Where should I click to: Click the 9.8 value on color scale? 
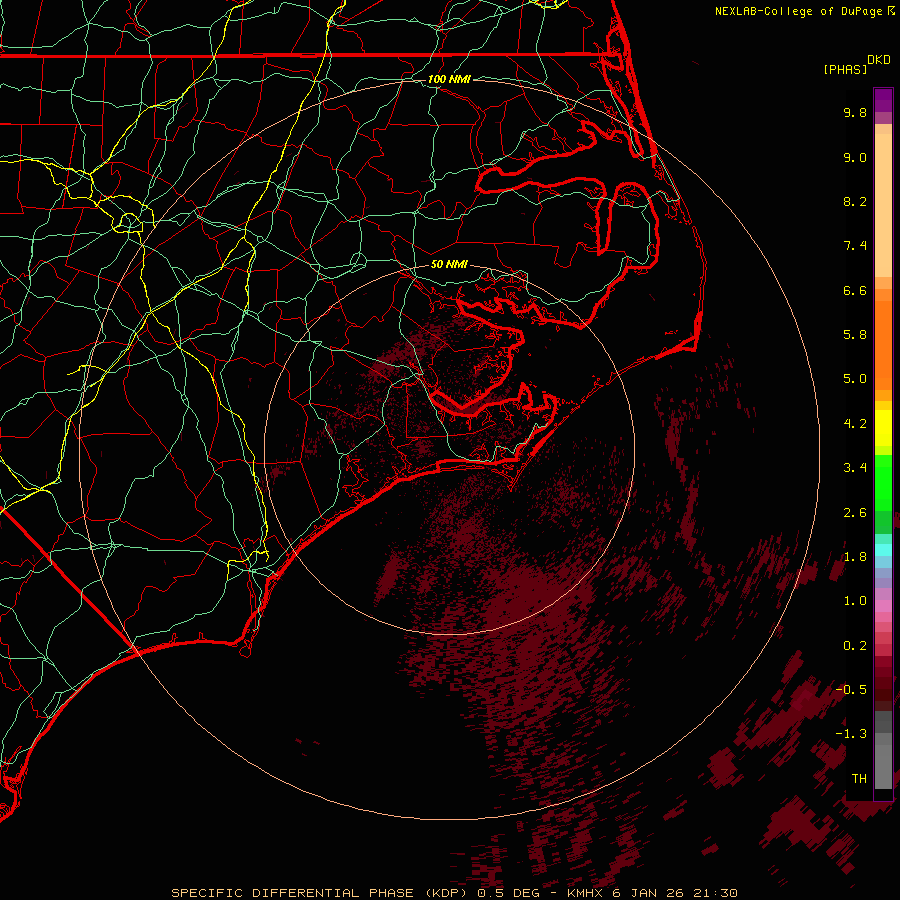click(855, 112)
